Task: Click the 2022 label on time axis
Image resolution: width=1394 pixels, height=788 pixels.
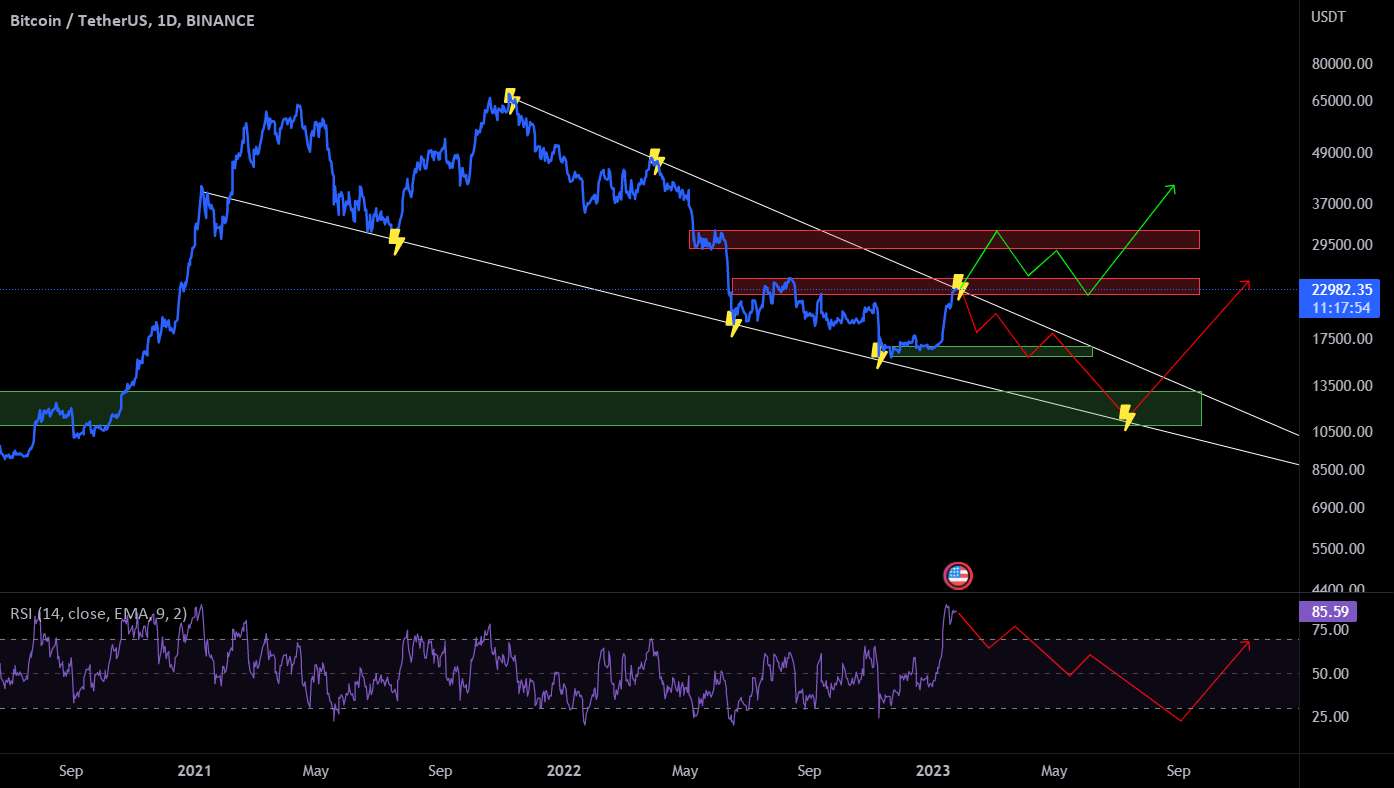Action: point(564,771)
